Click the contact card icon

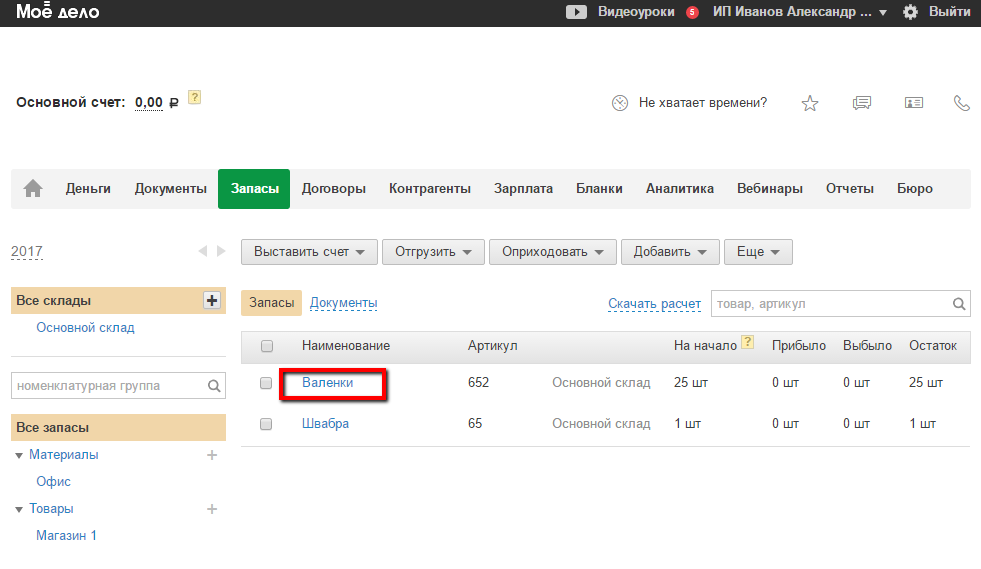click(x=914, y=103)
